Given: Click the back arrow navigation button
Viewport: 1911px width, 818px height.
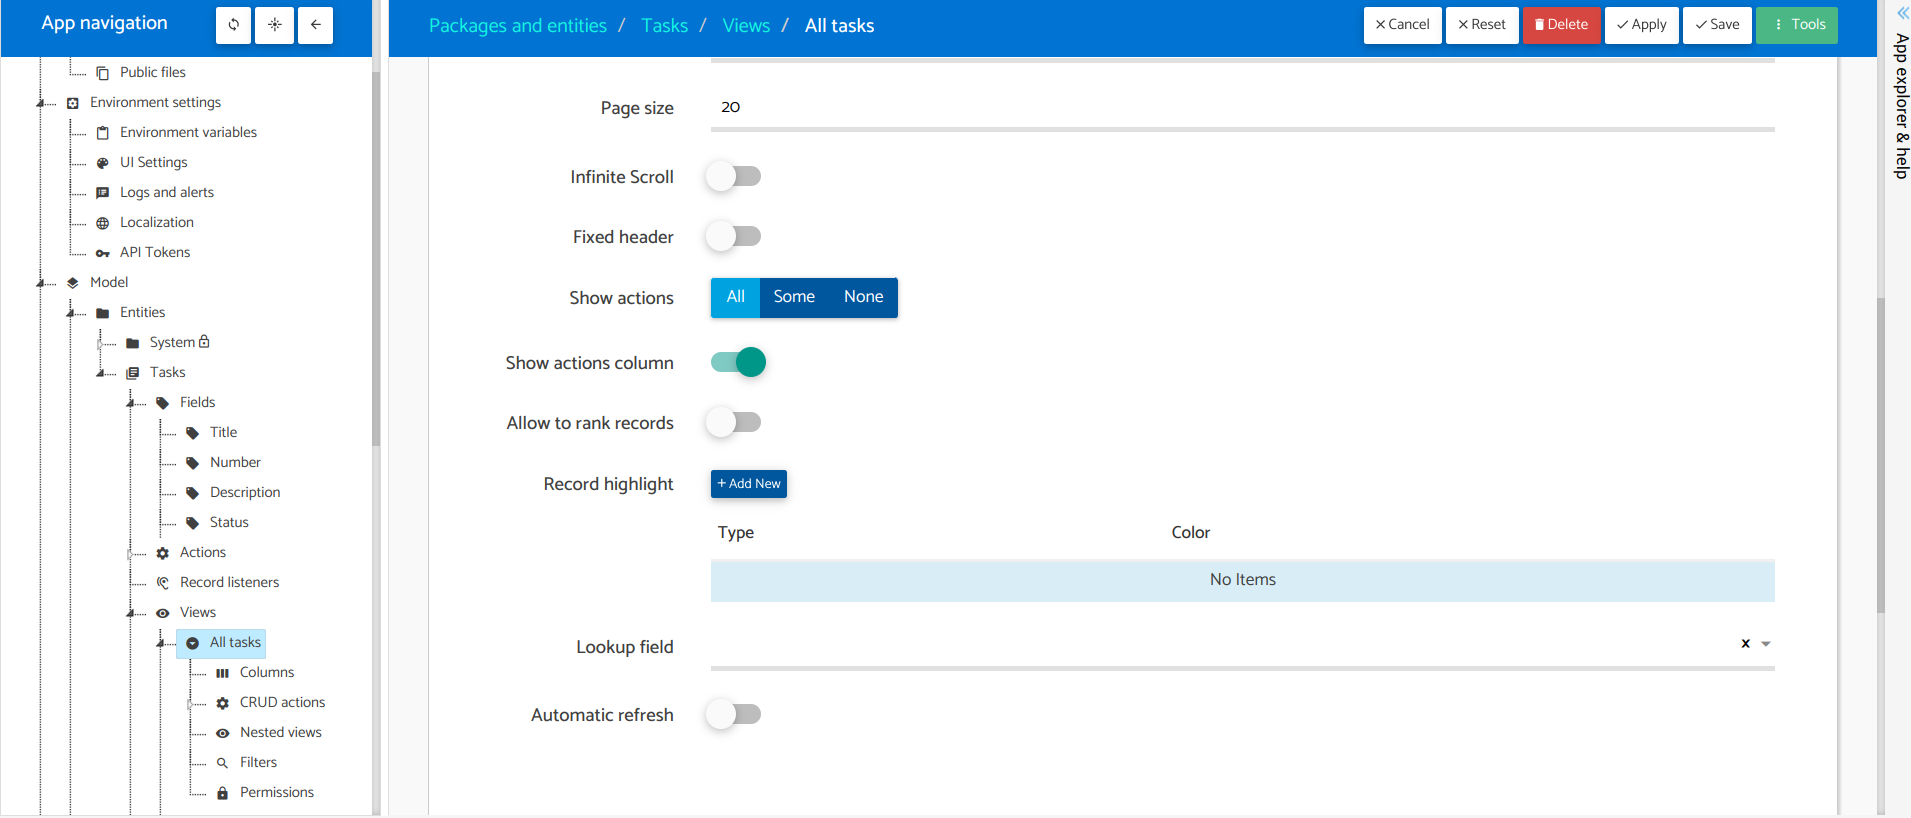Looking at the screenshot, I should pyautogui.click(x=315, y=25).
